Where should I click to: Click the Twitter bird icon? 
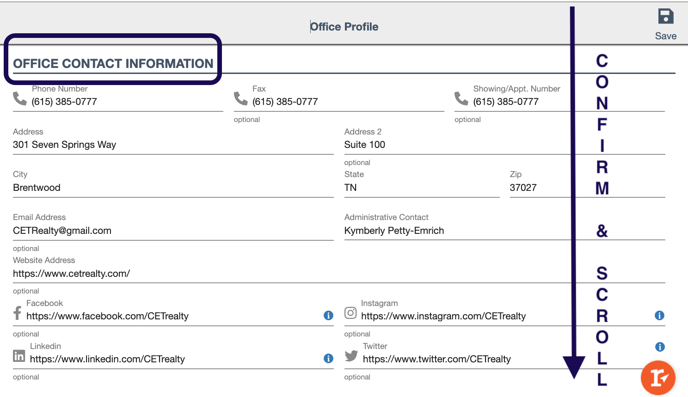coord(351,355)
